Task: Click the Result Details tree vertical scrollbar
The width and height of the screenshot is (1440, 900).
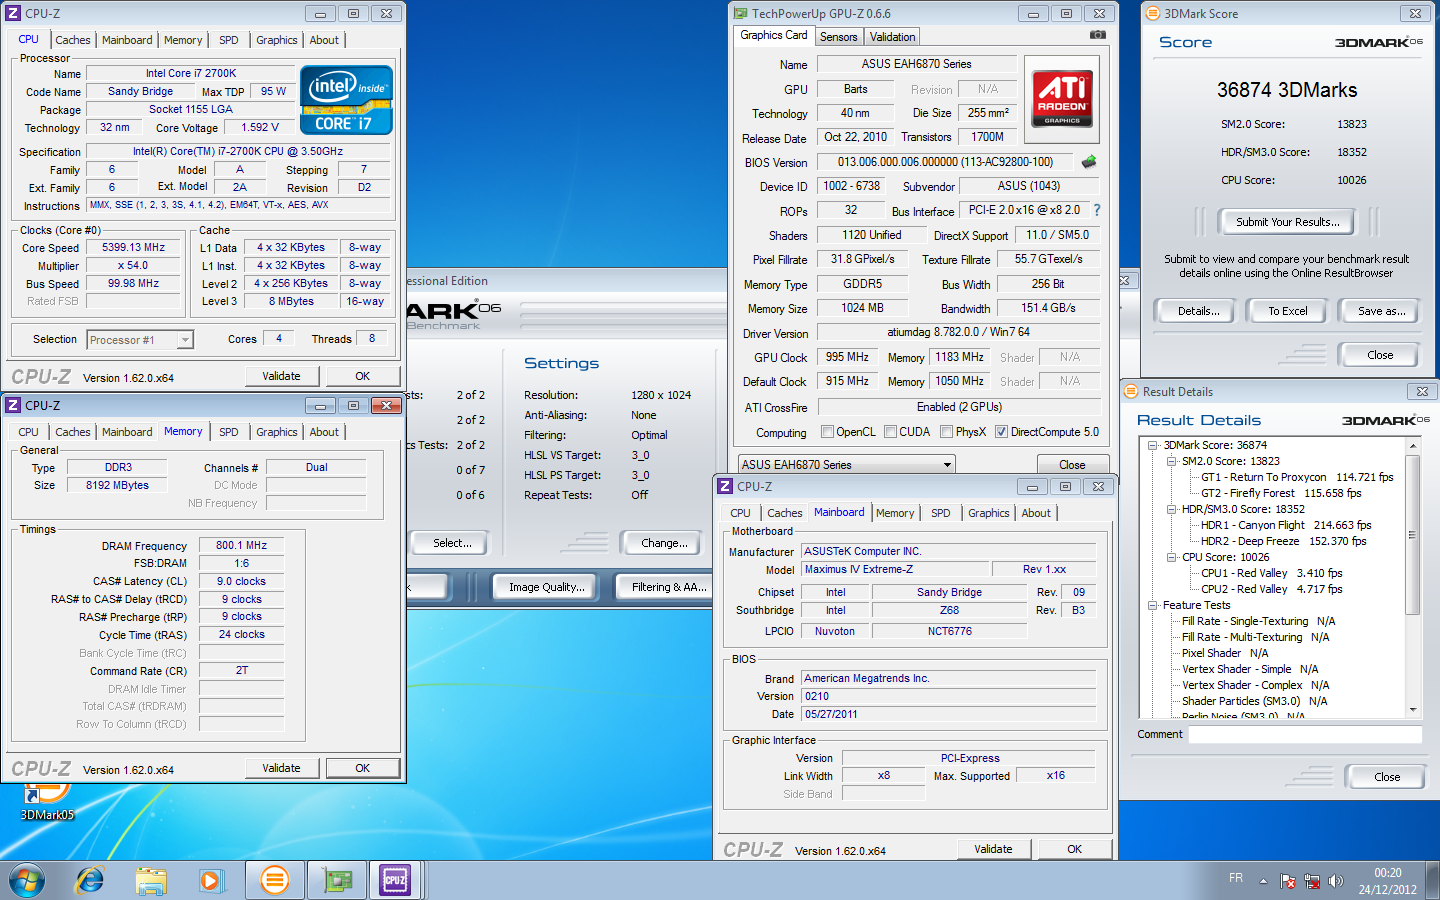Action: click(1413, 577)
